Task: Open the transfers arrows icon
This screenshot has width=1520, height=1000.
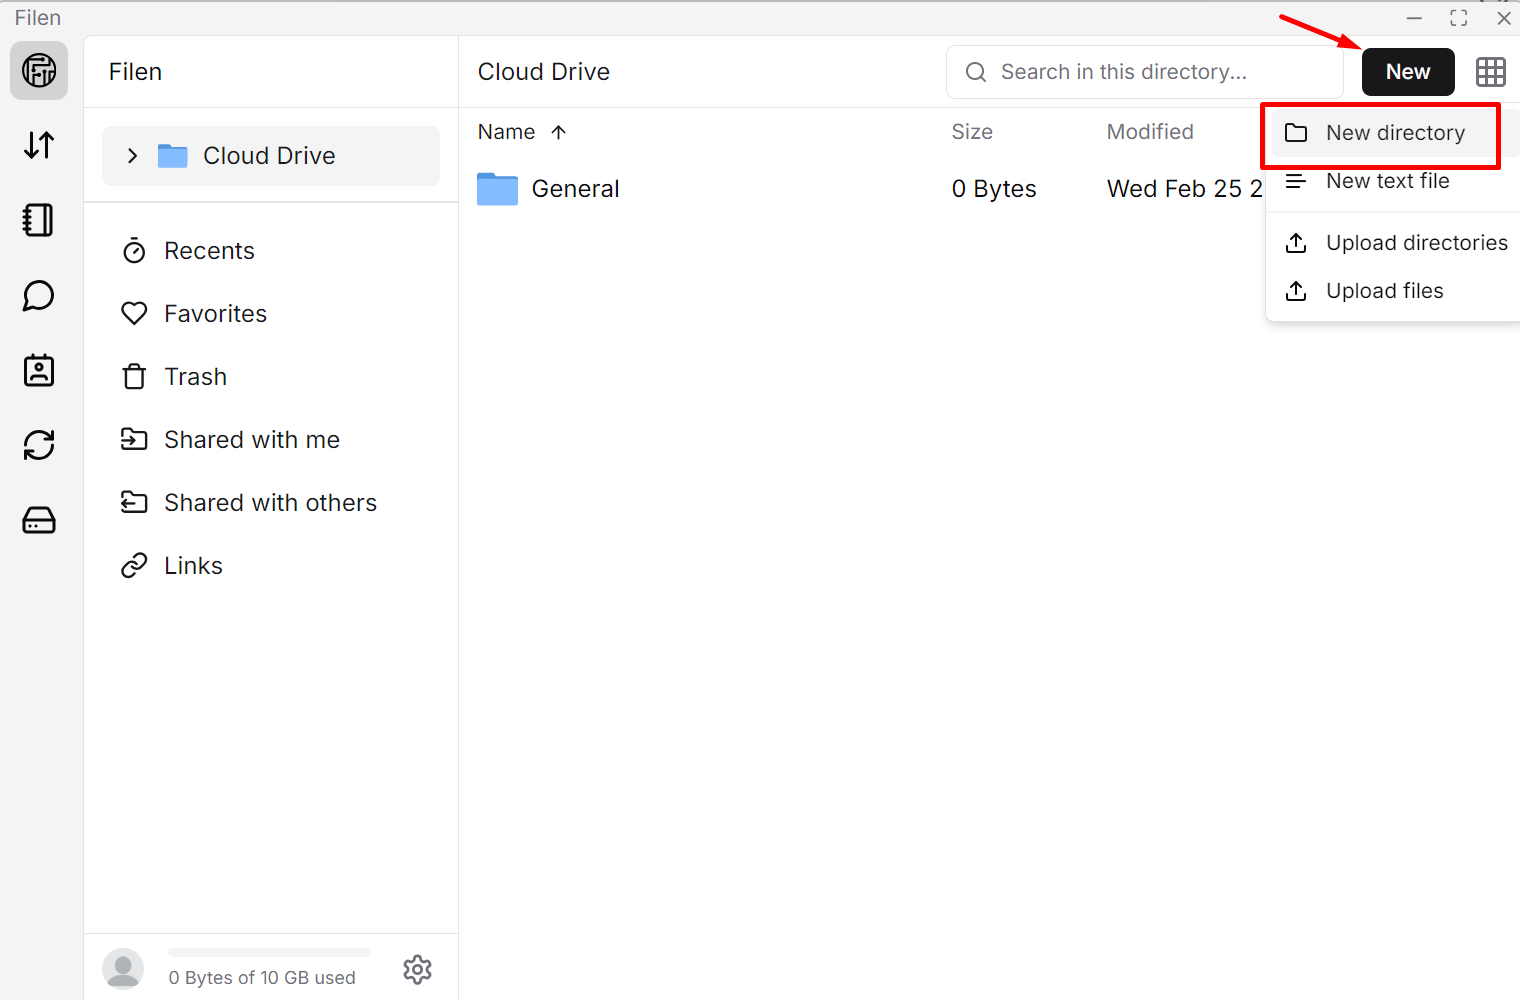Action: 39,146
